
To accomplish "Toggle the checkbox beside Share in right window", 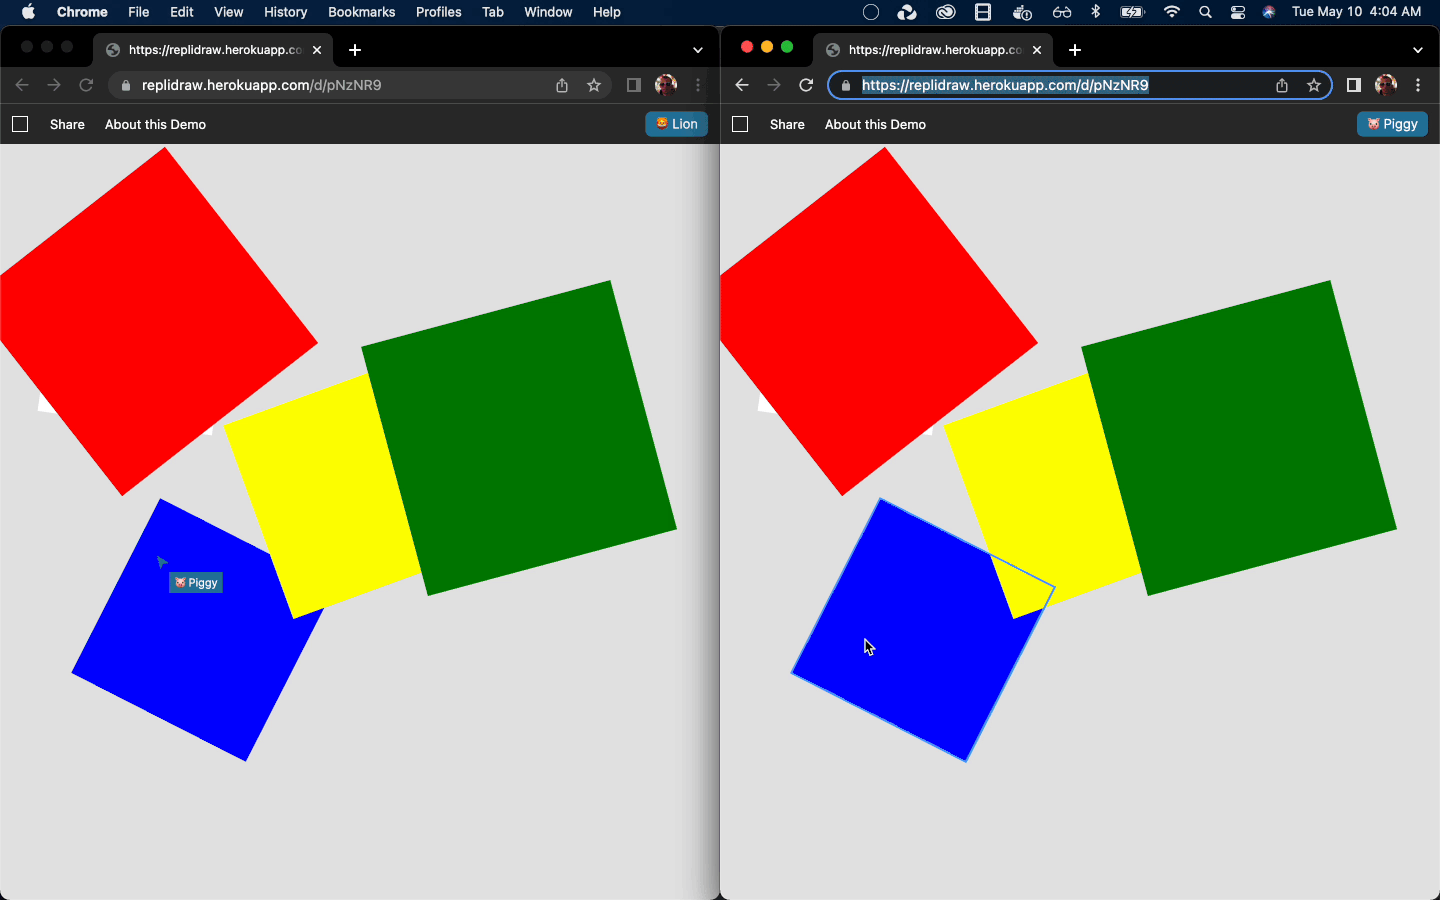I will point(740,124).
